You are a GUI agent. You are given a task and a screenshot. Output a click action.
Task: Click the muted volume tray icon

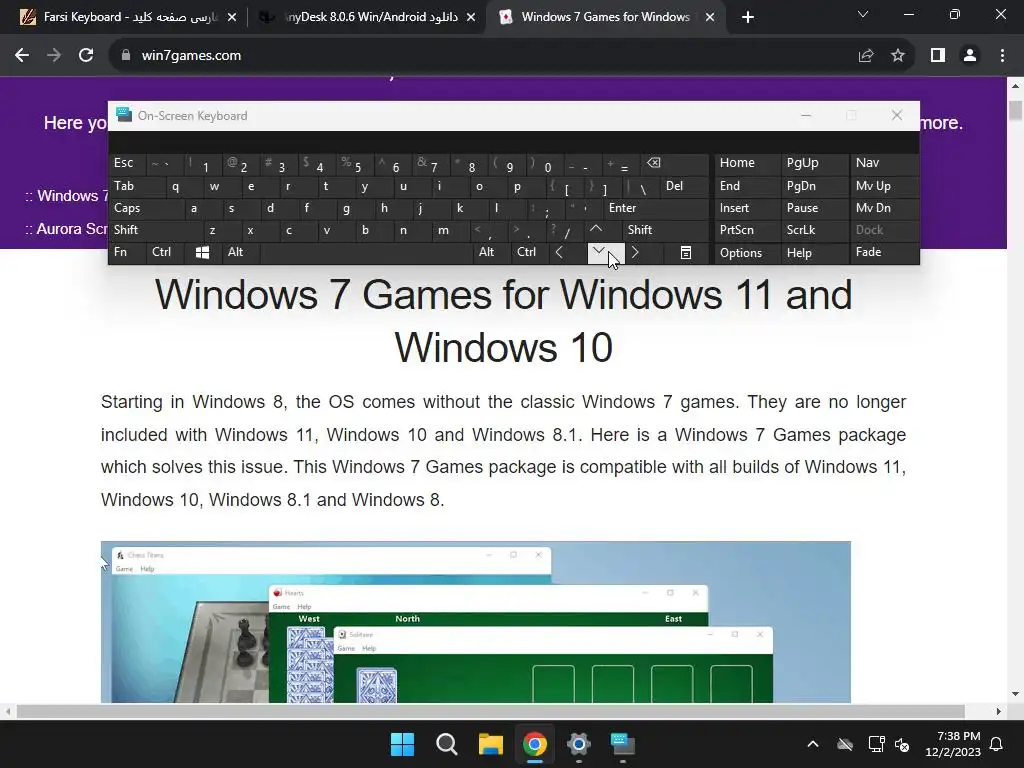coord(902,744)
